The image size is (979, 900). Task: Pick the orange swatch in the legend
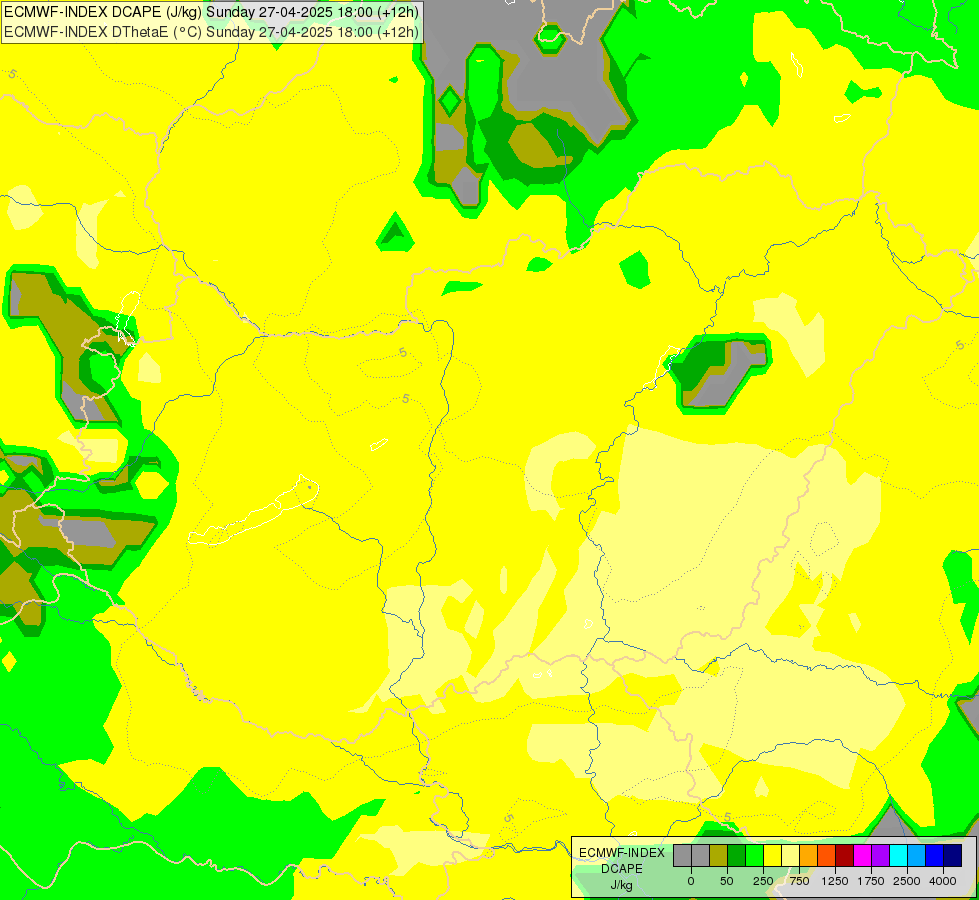pyautogui.click(x=809, y=856)
